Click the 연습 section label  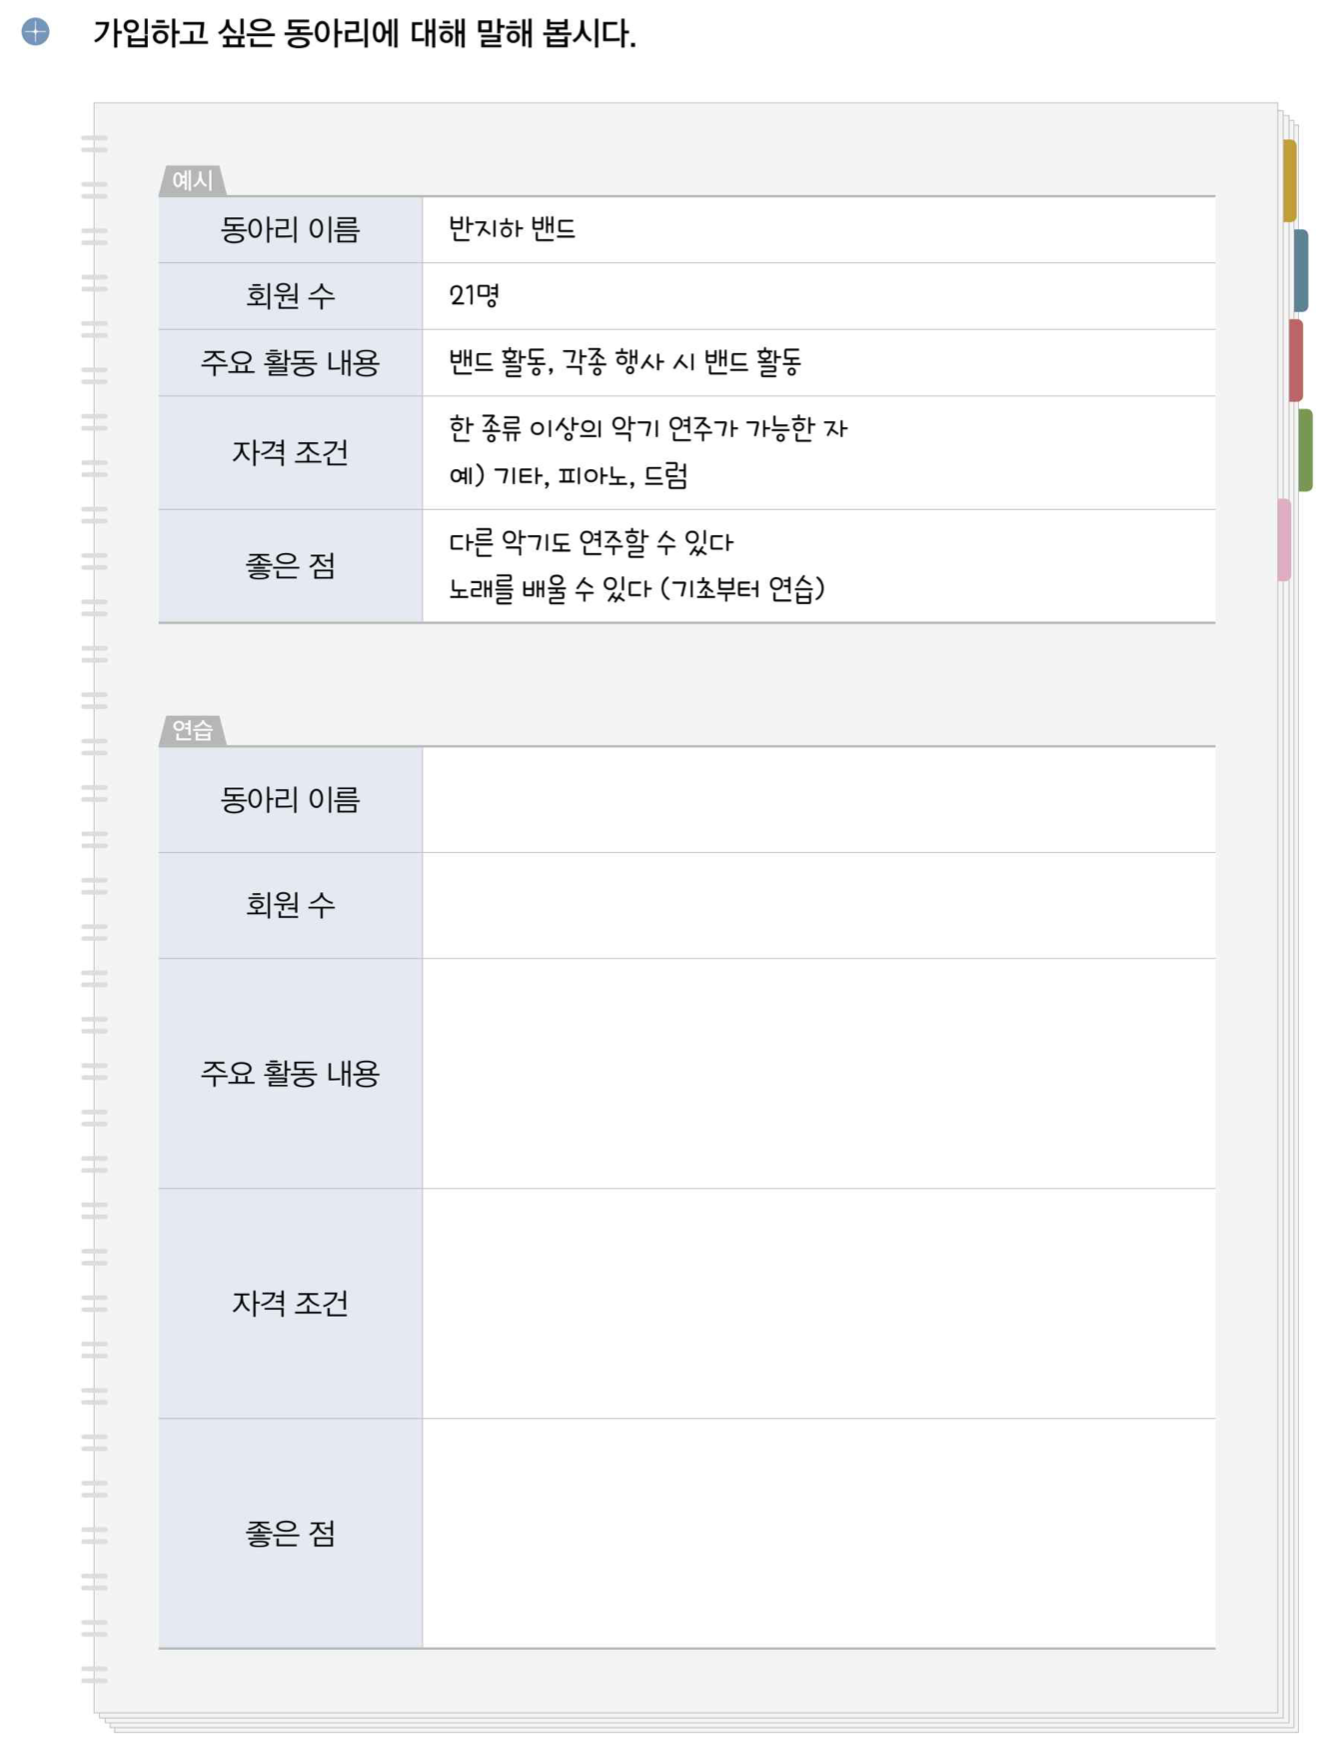(x=192, y=731)
